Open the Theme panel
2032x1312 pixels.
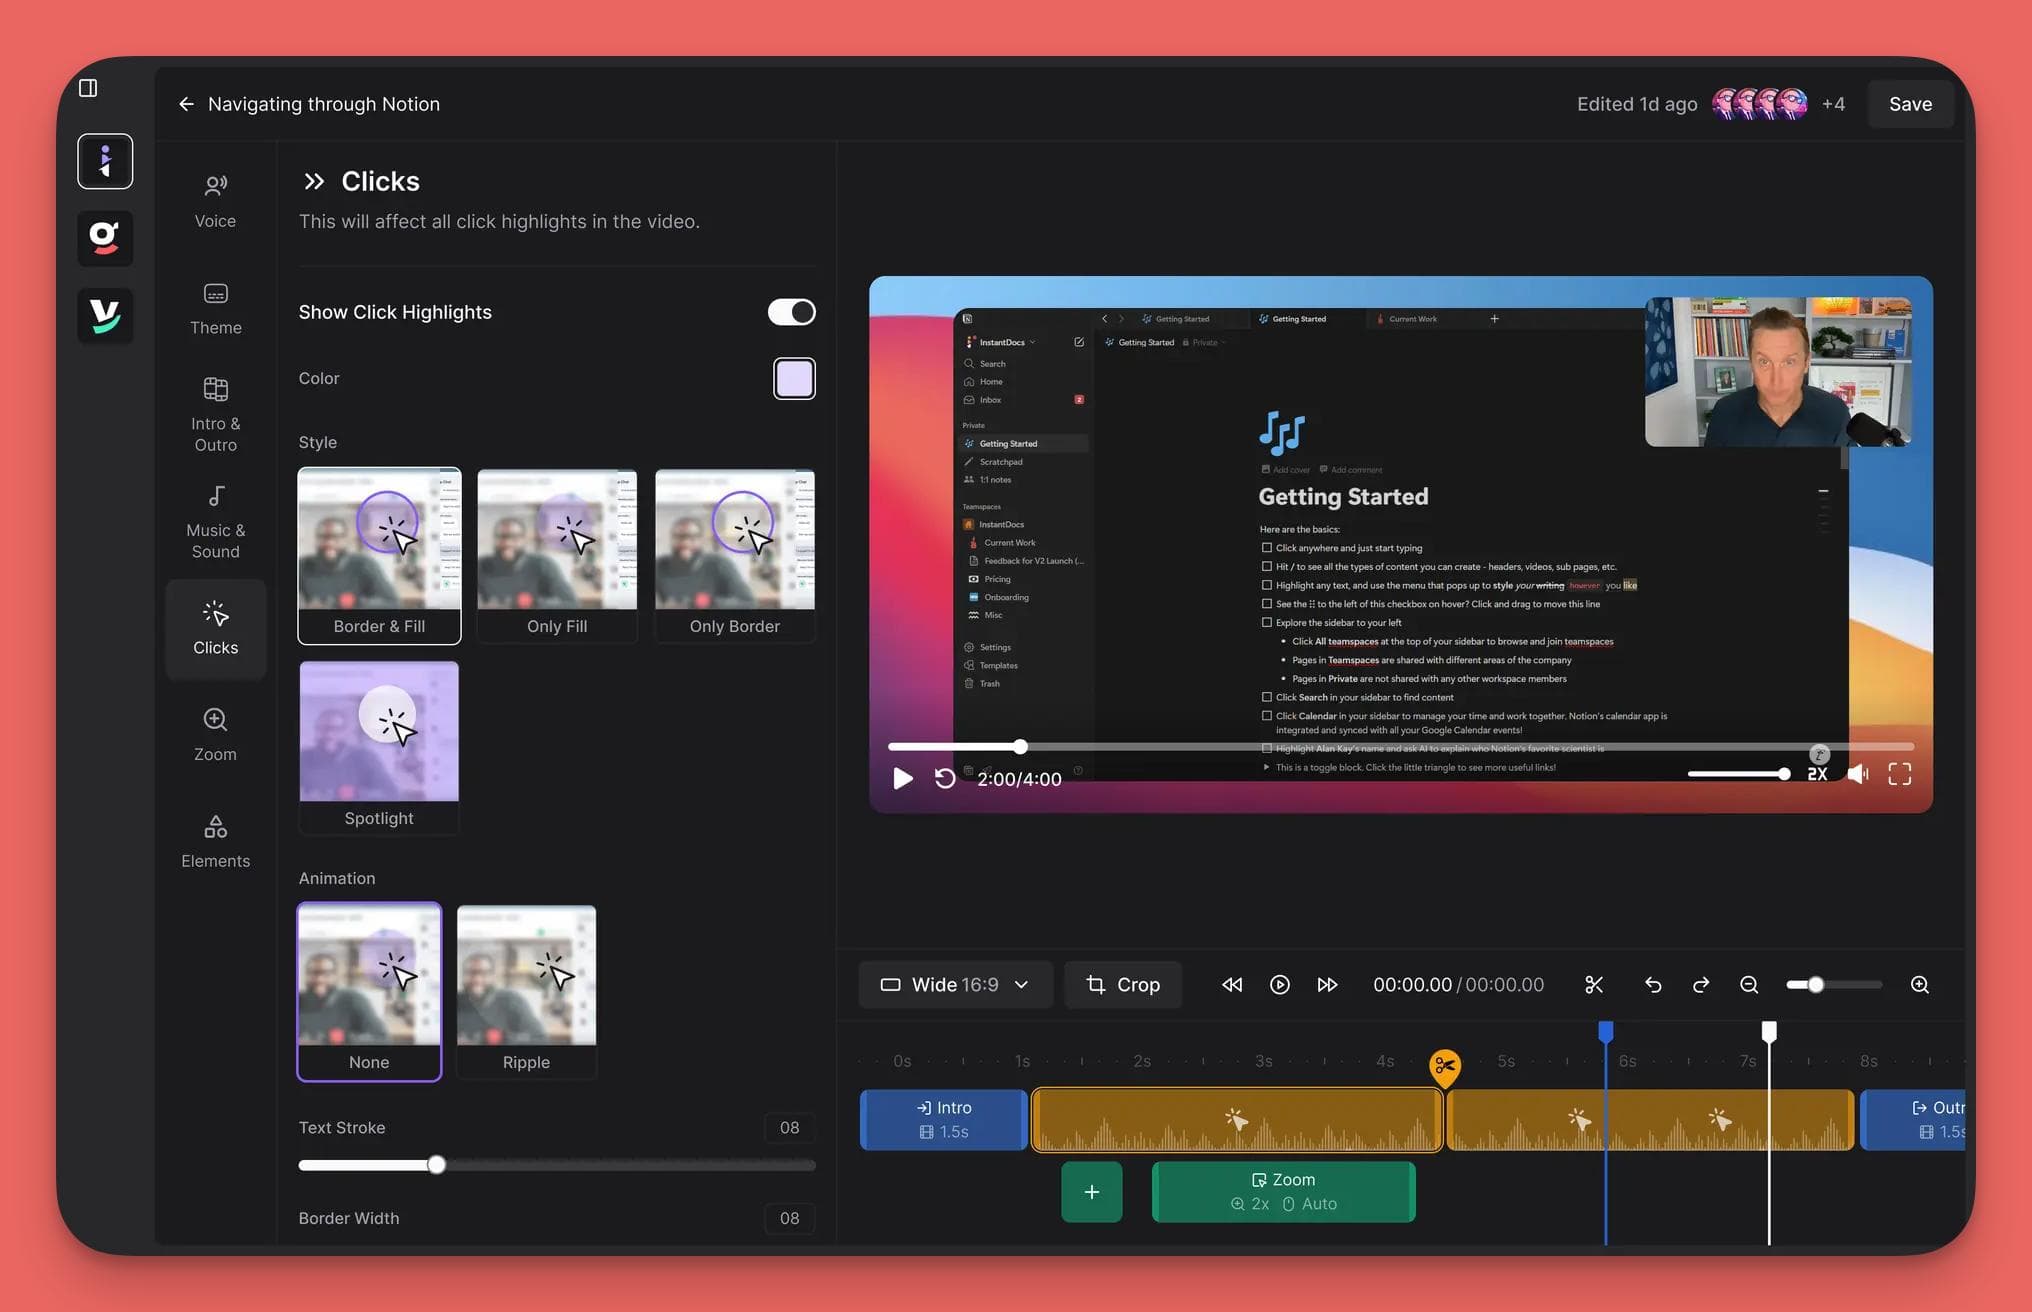click(x=215, y=308)
